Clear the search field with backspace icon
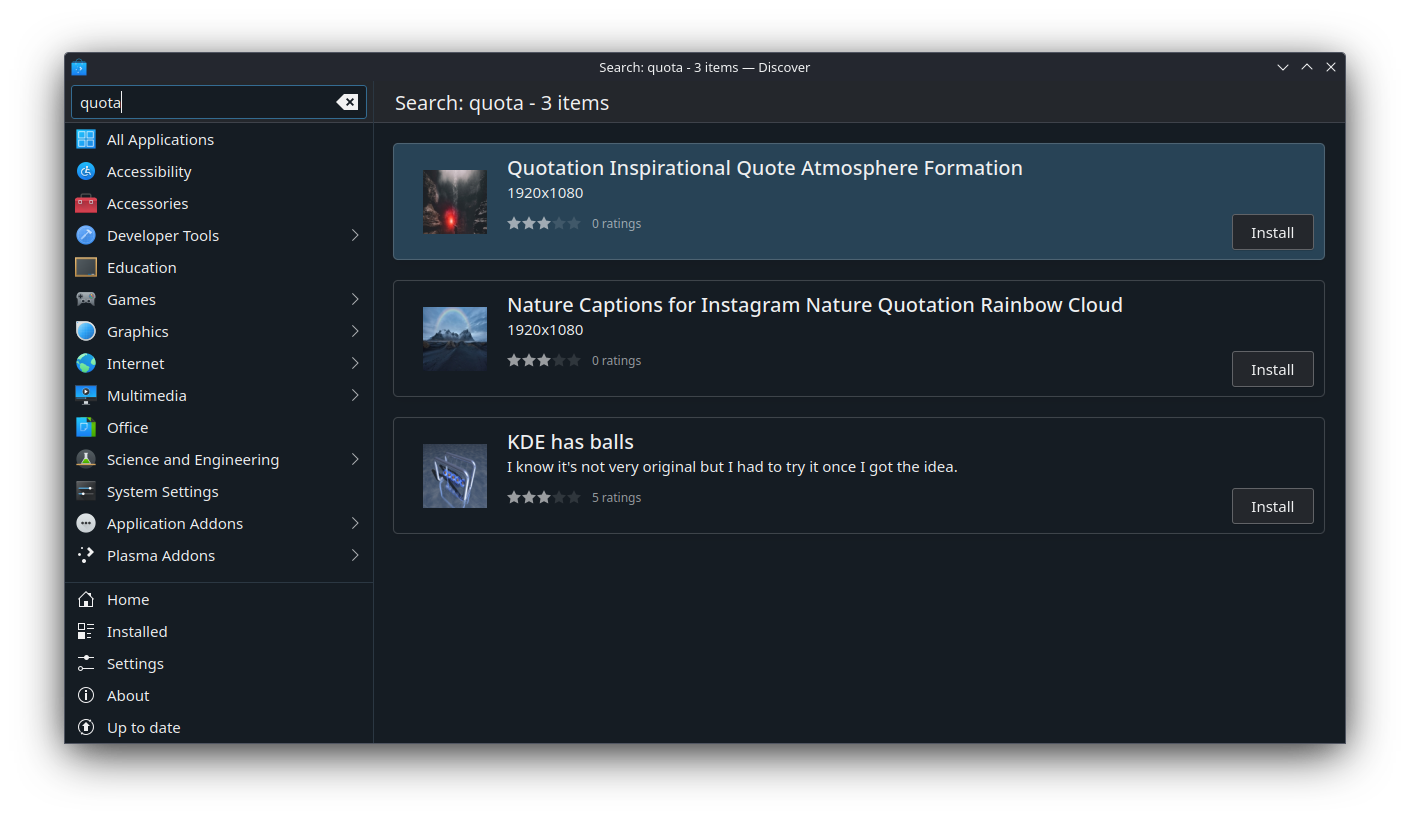This screenshot has height=820, width=1410. (347, 102)
